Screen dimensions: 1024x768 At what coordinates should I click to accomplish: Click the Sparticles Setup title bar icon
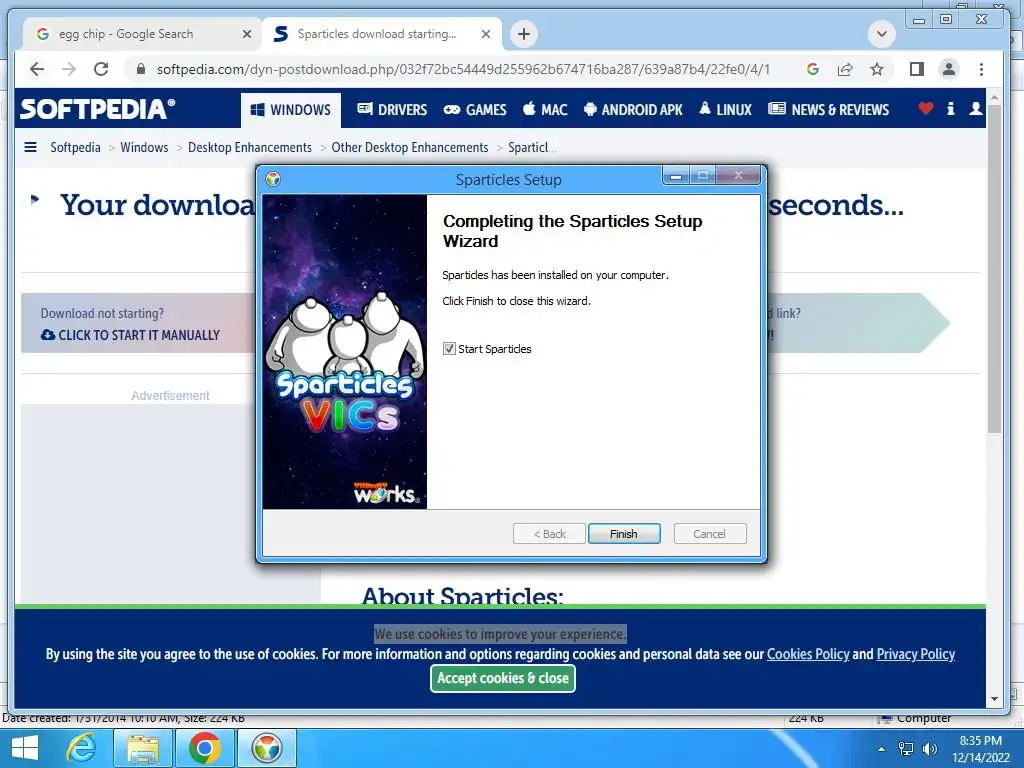pyautogui.click(x=273, y=179)
